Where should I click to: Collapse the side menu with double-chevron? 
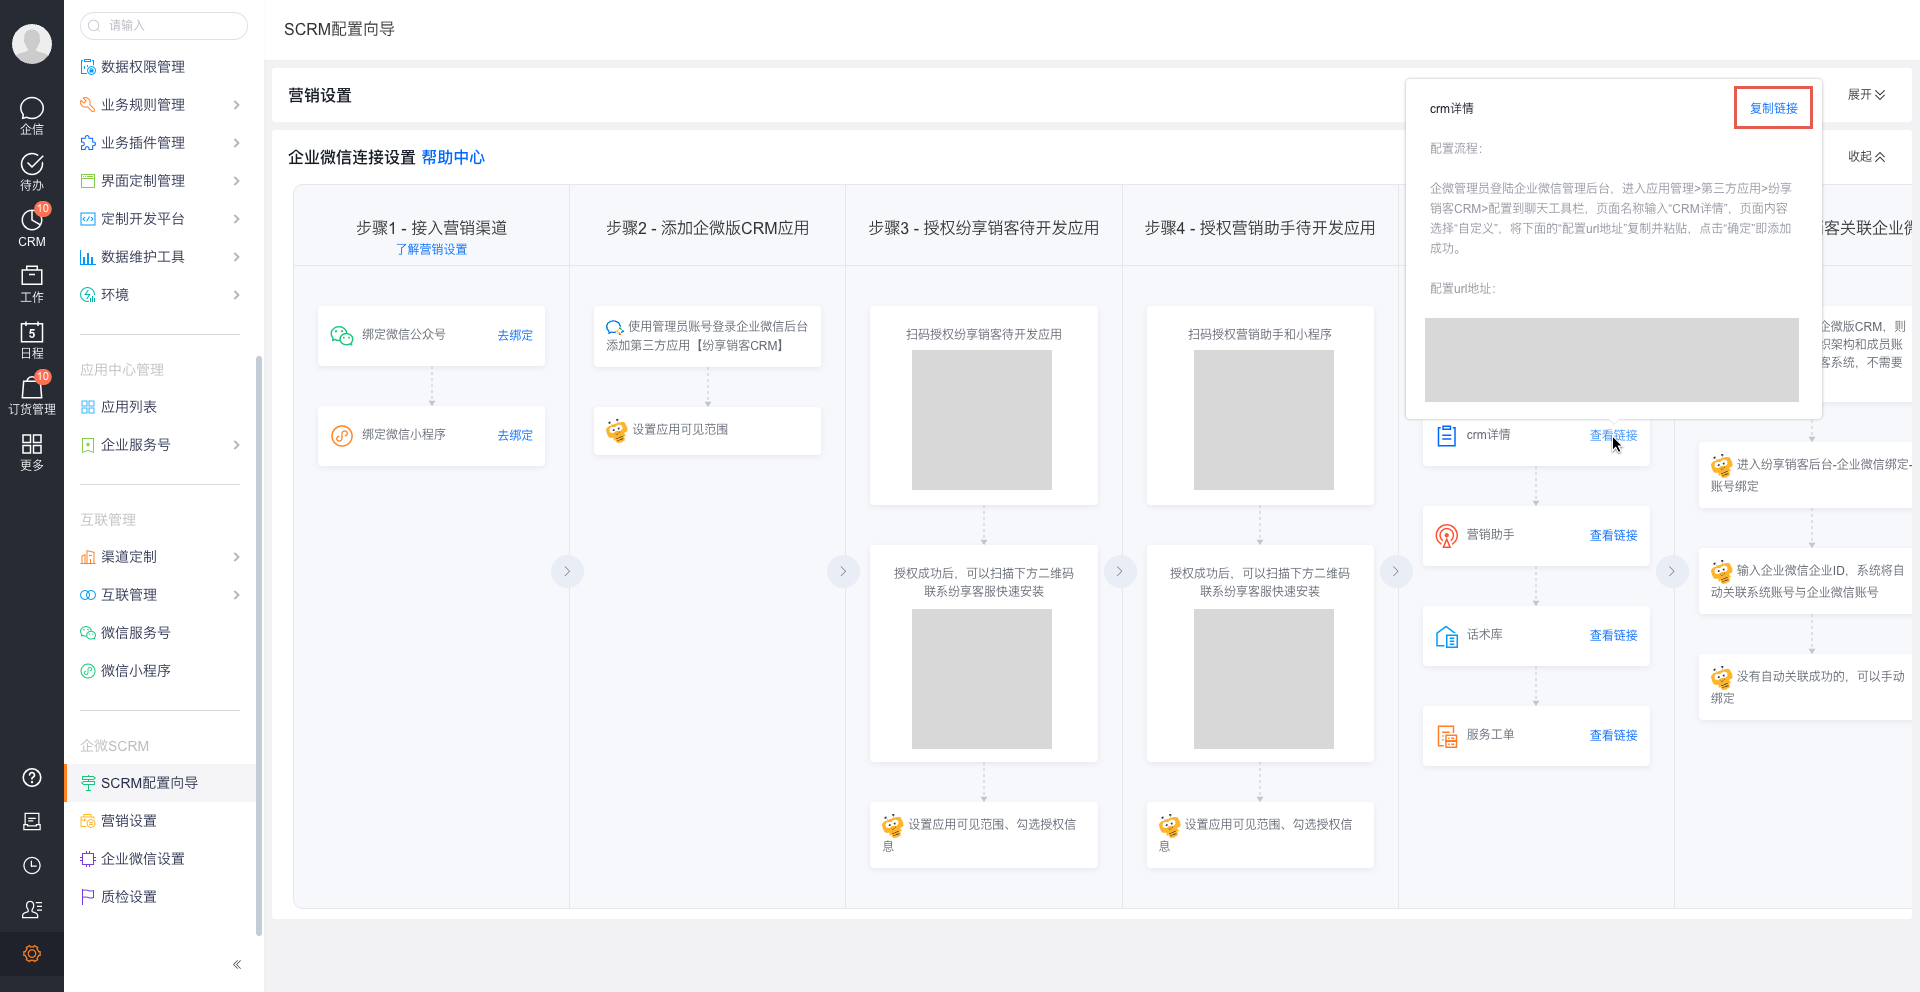tap(237, 964)
